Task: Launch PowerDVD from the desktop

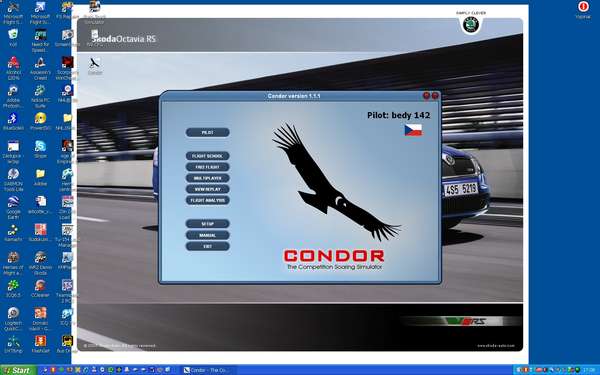Action: (x=40, y=121)
